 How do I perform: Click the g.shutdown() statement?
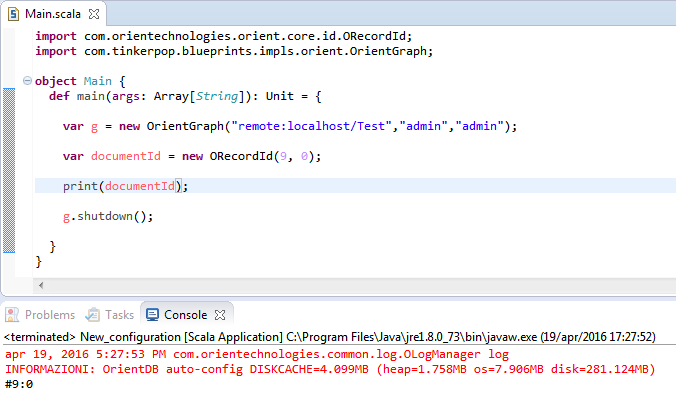[108, 216]
